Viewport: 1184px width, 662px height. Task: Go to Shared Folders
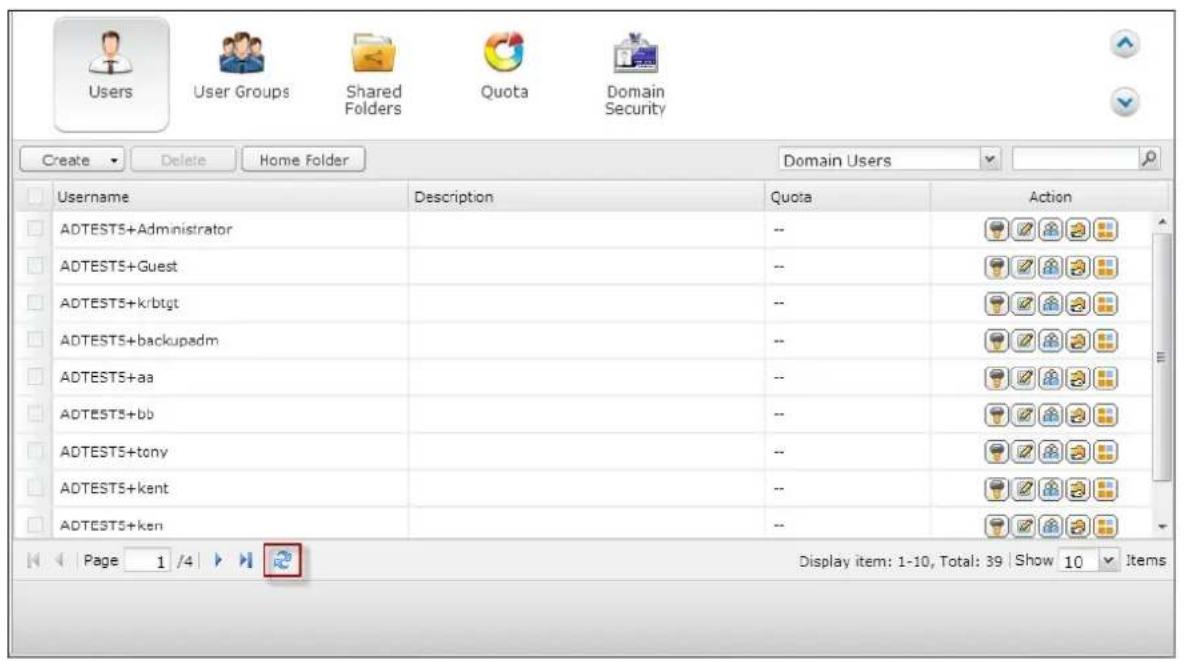(373, 74)
